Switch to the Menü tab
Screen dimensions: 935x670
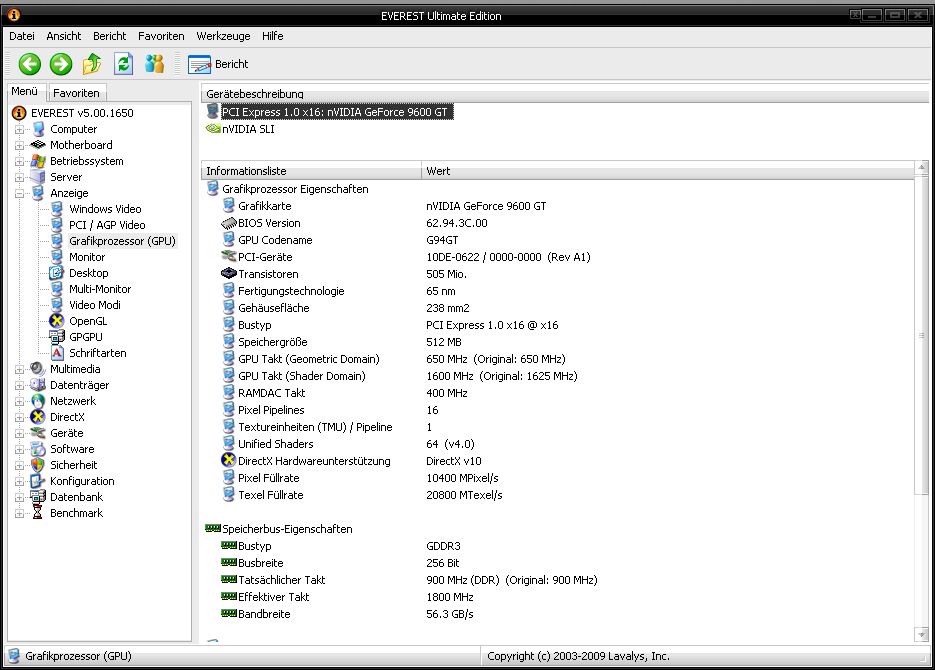pos(24,91)
